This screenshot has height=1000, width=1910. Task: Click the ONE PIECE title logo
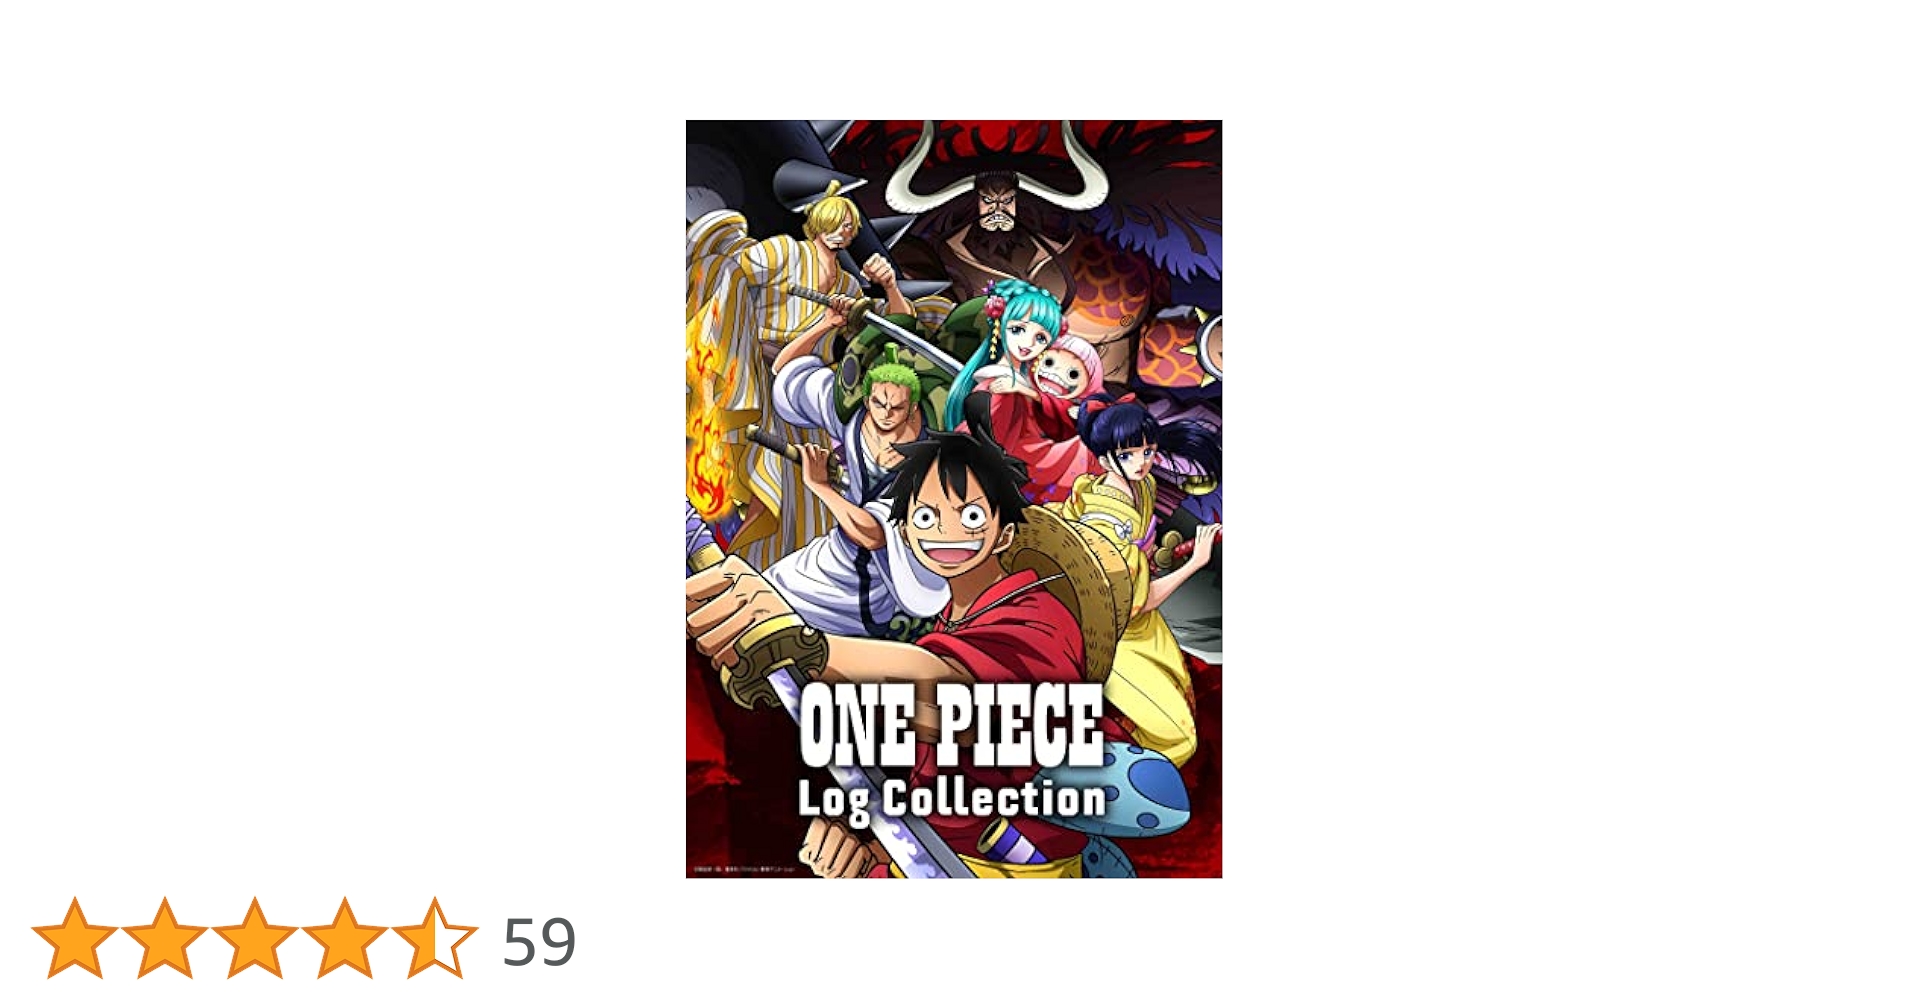point(951,724)
